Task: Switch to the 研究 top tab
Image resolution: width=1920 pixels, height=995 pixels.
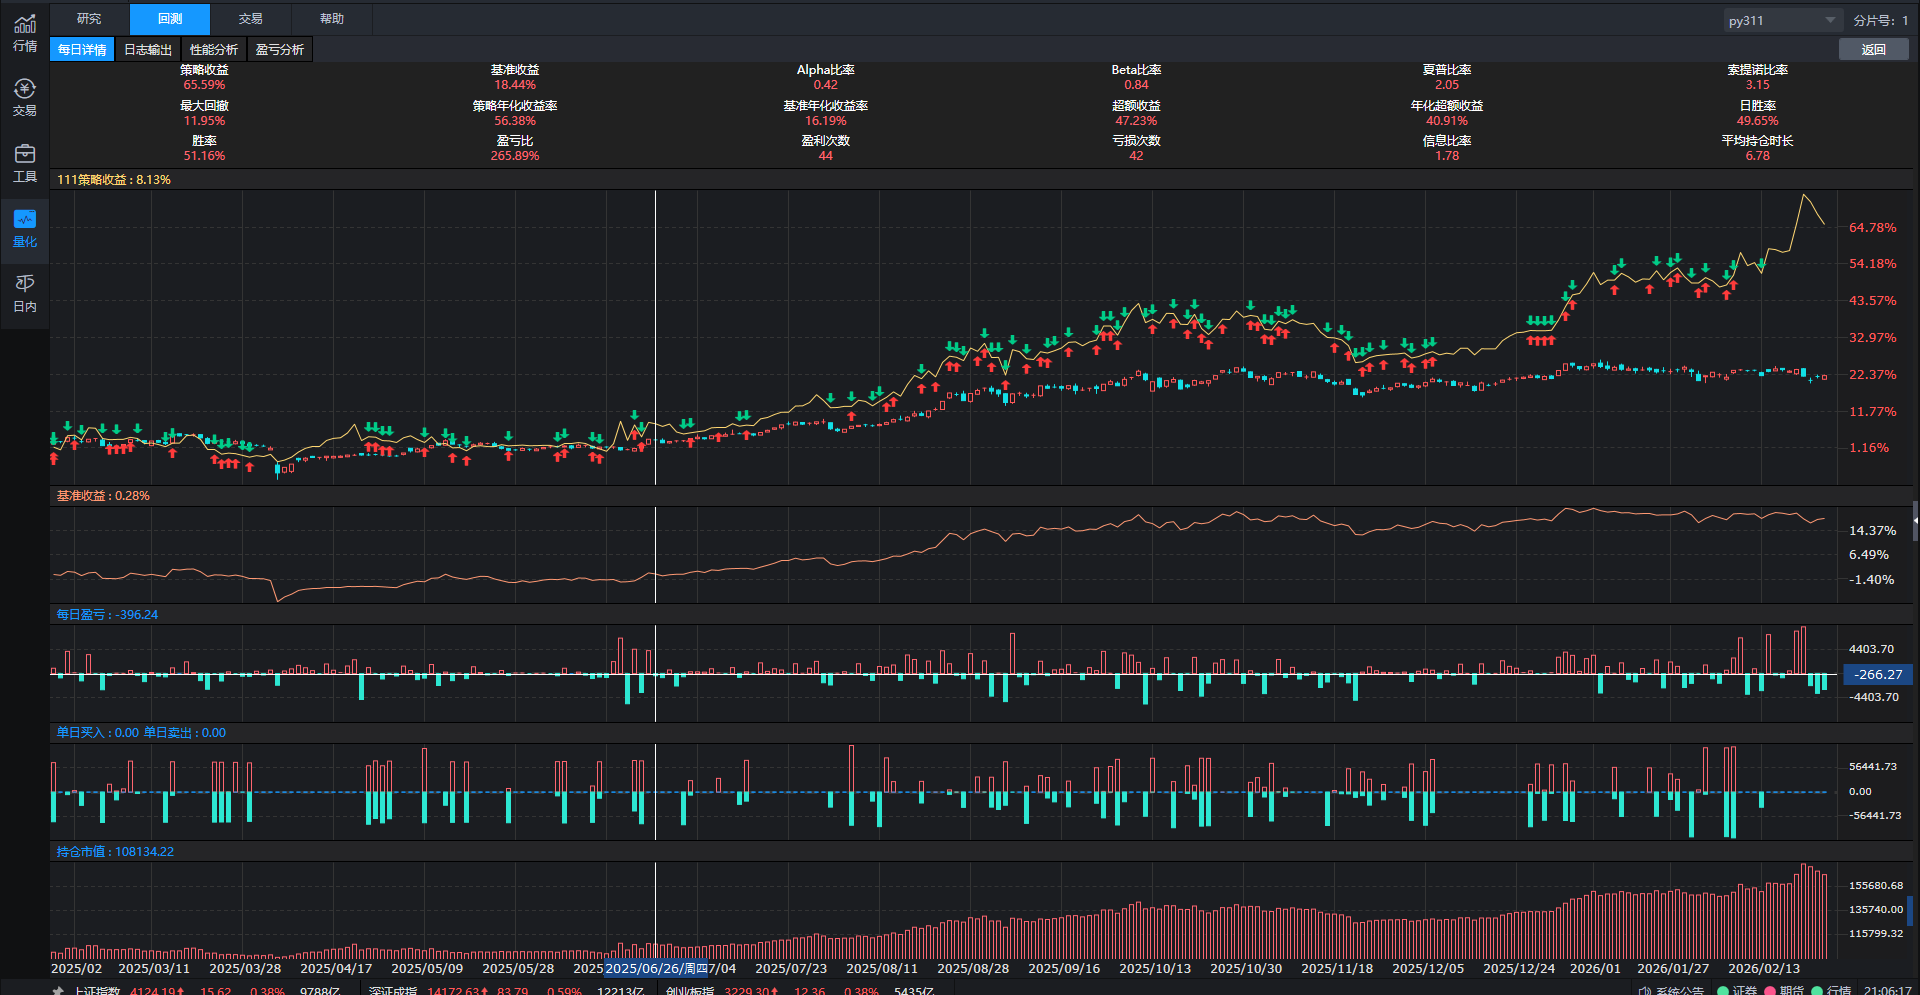Action: pyautogui.click(x=89, y=19)
